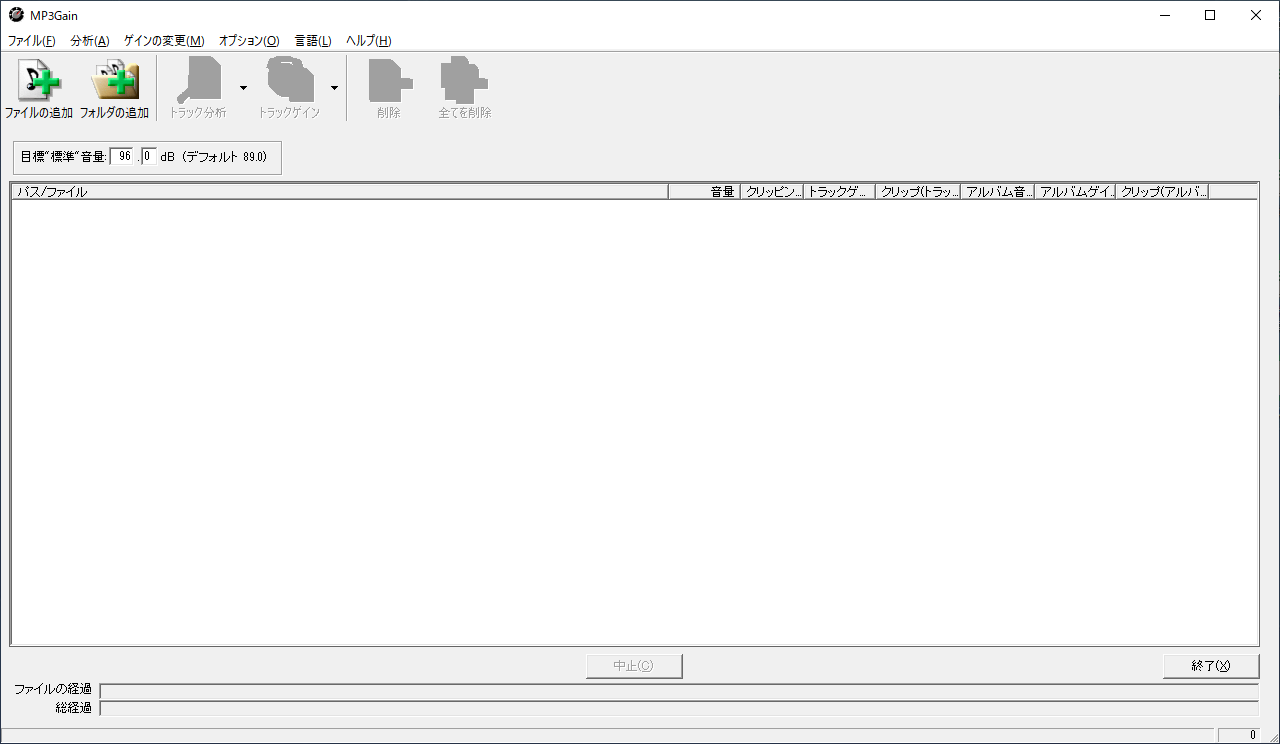Close the MP3Gain window
The image size is (1280, 744).
(1256, 15)
